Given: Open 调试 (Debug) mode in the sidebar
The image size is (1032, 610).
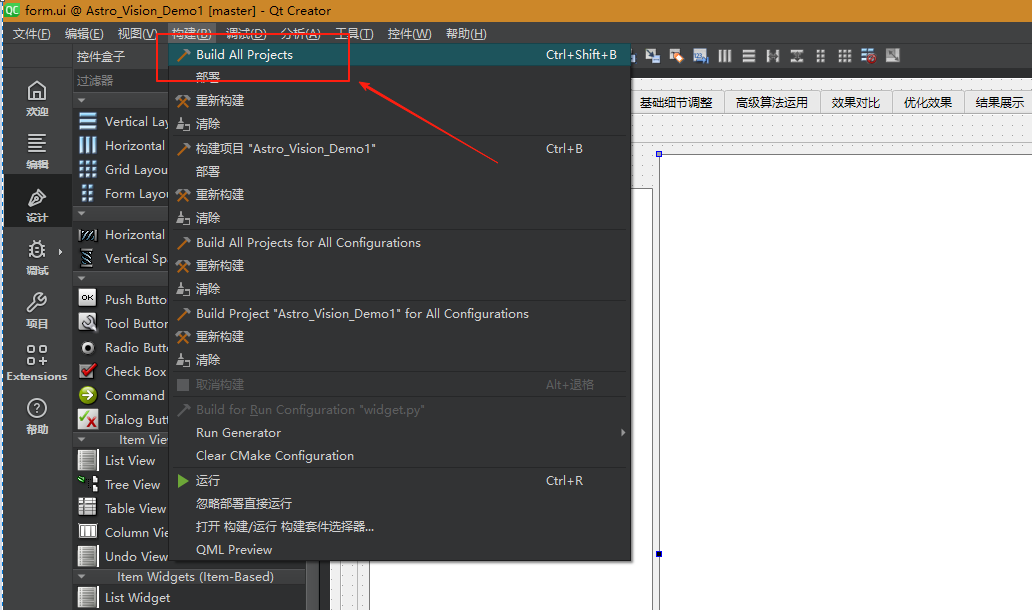Looking at the screenshot, I should [37, 257].
